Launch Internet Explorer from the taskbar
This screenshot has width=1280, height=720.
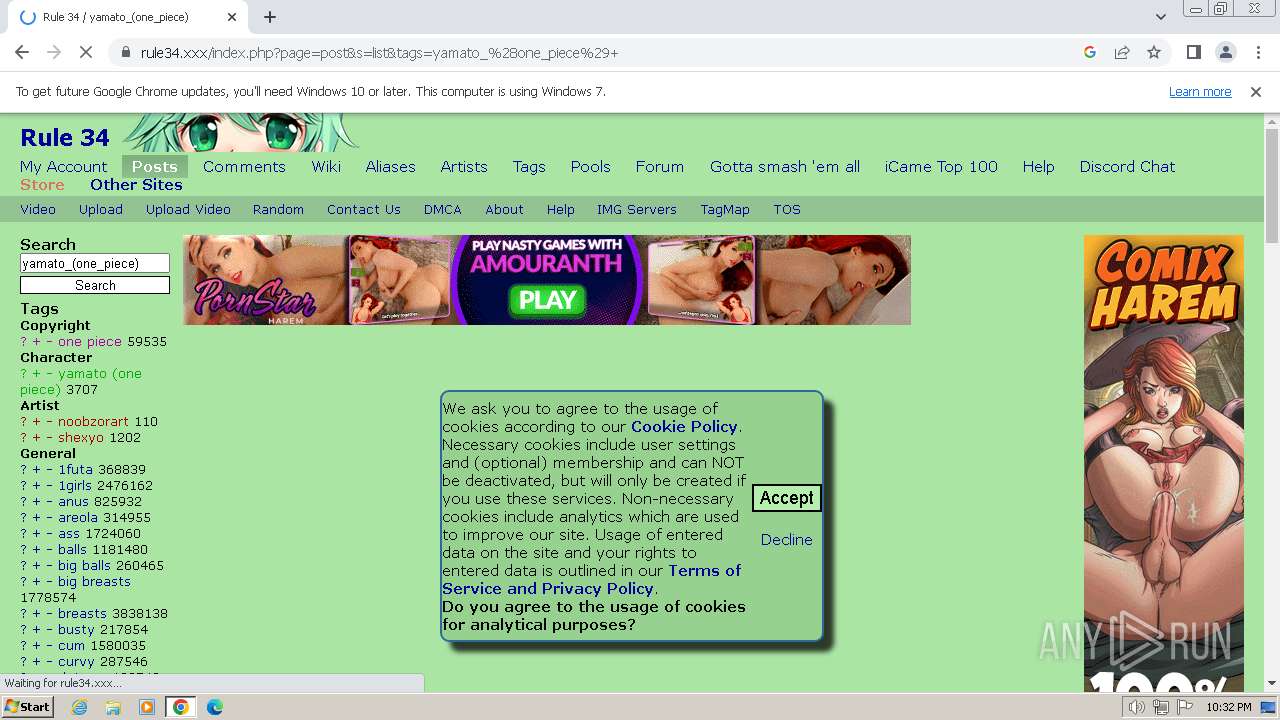[x=79, y=707]
